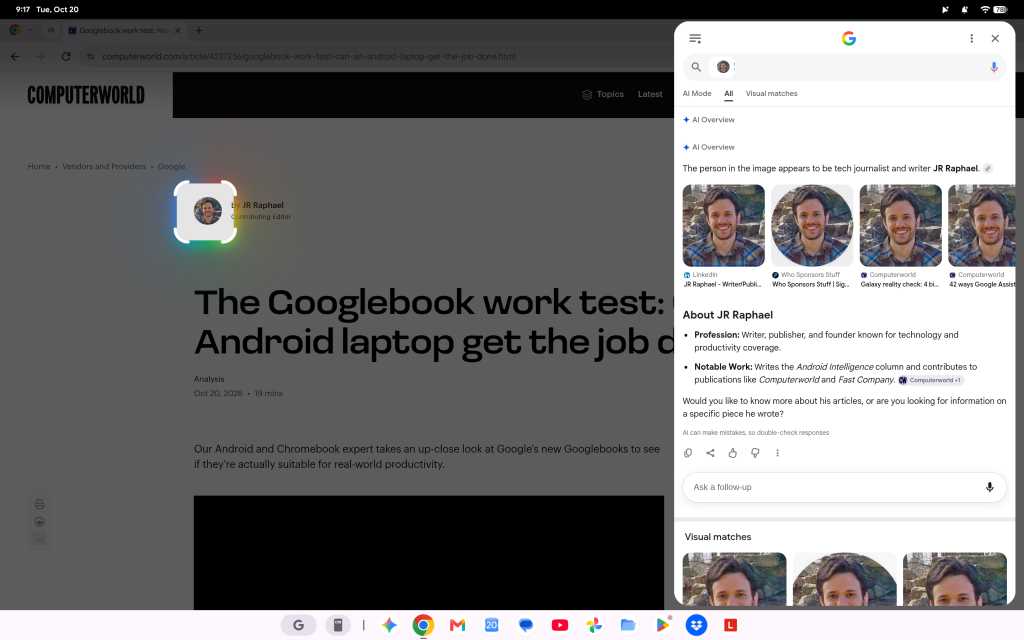Open Google Calendar from the taskbar
The image size is (1024, 640).
(492, 625)
